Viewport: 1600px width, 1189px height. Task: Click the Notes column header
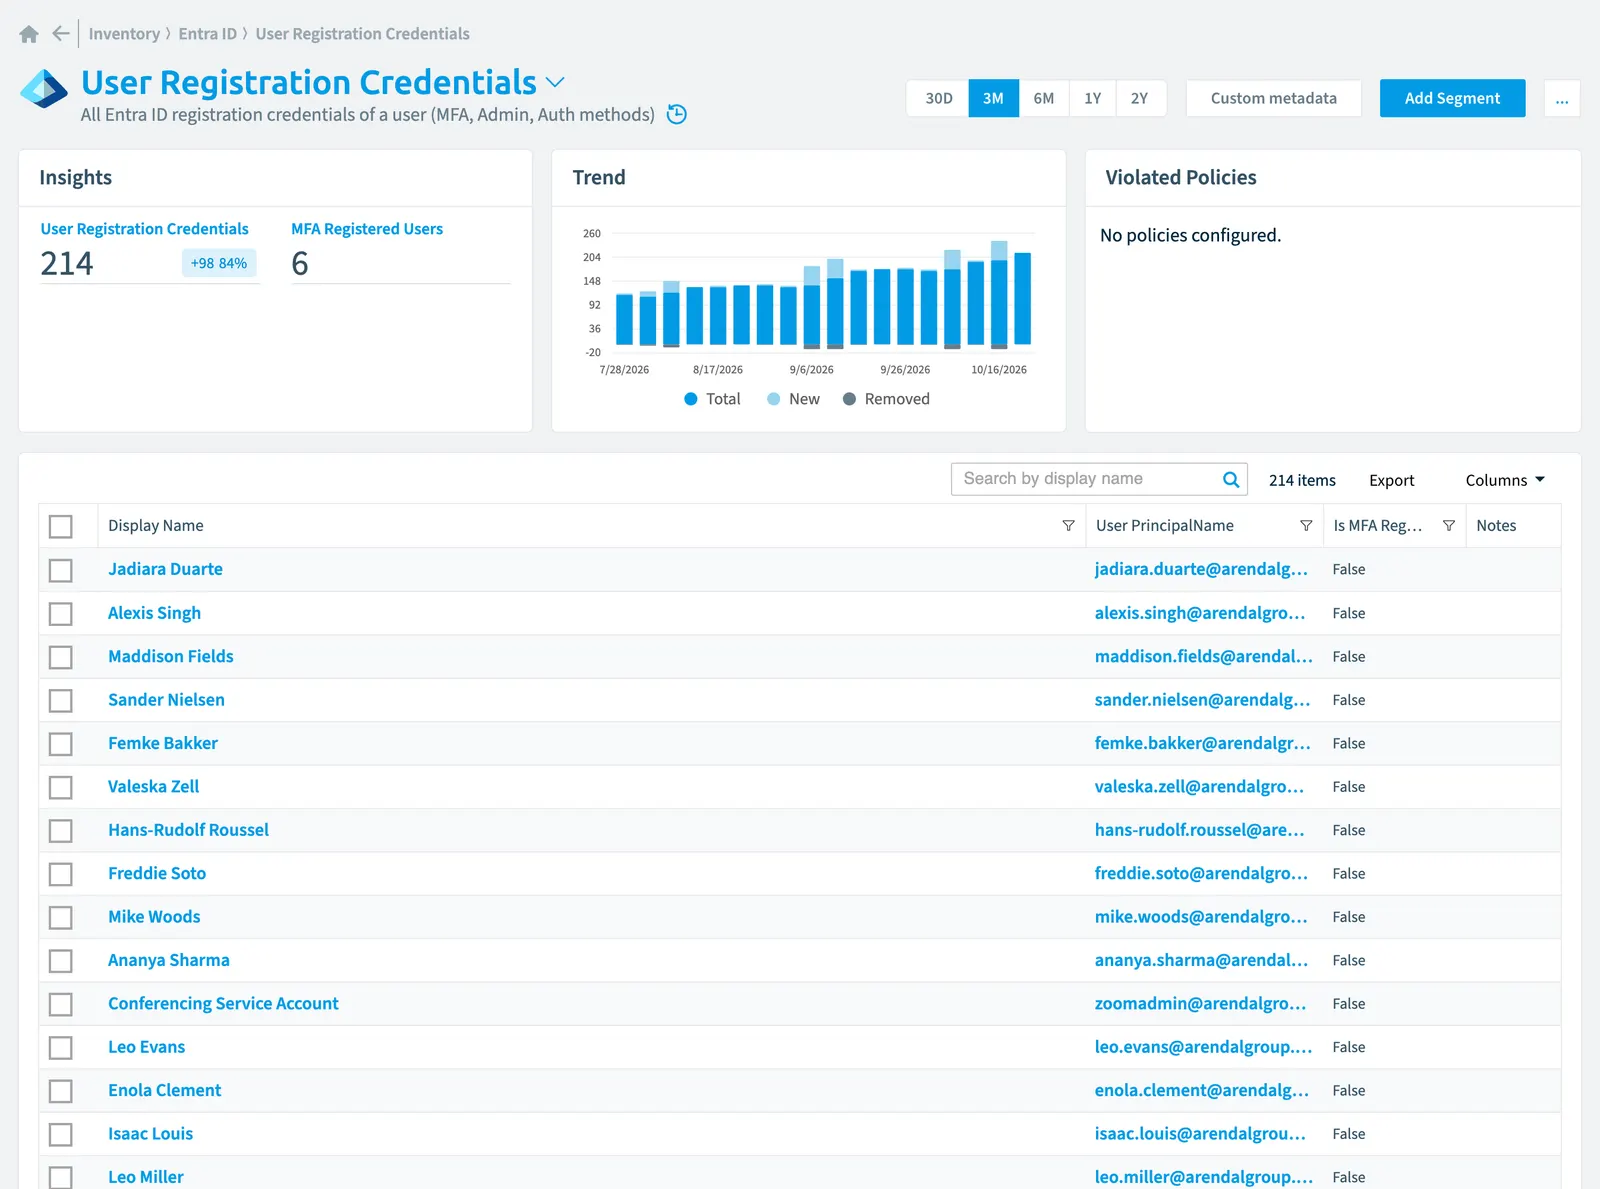pyautogui.click(x=1496, y=526)
